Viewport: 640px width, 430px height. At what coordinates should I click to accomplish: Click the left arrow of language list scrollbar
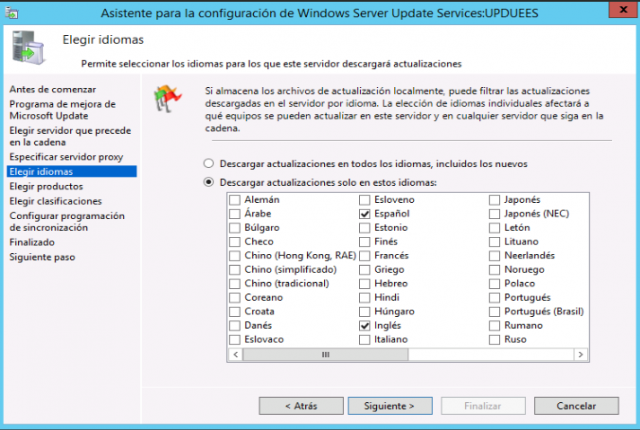[236, 355]
